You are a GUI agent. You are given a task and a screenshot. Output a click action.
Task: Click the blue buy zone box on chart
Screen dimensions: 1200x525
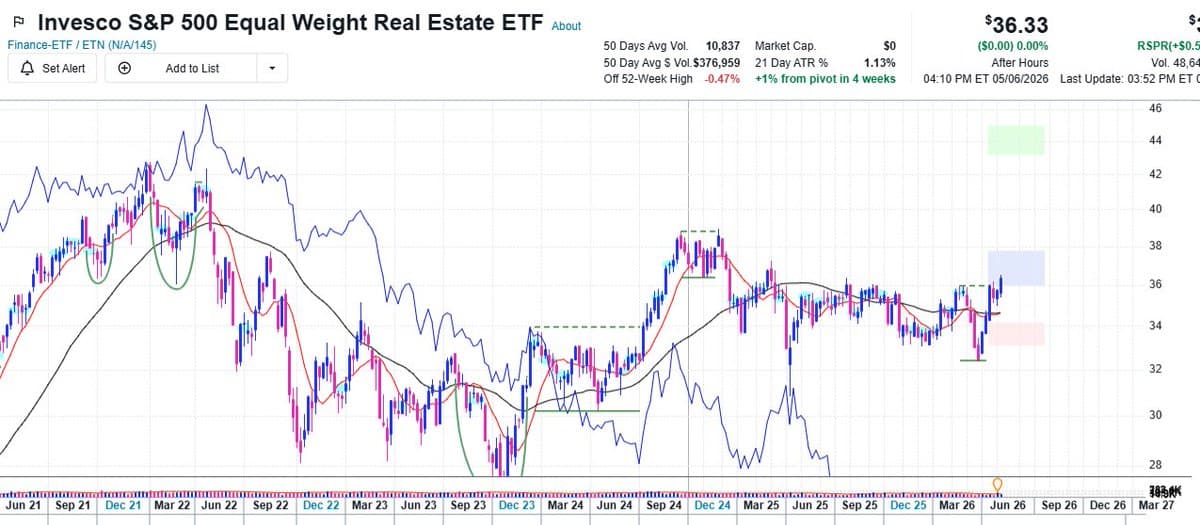click(1016, 268)
